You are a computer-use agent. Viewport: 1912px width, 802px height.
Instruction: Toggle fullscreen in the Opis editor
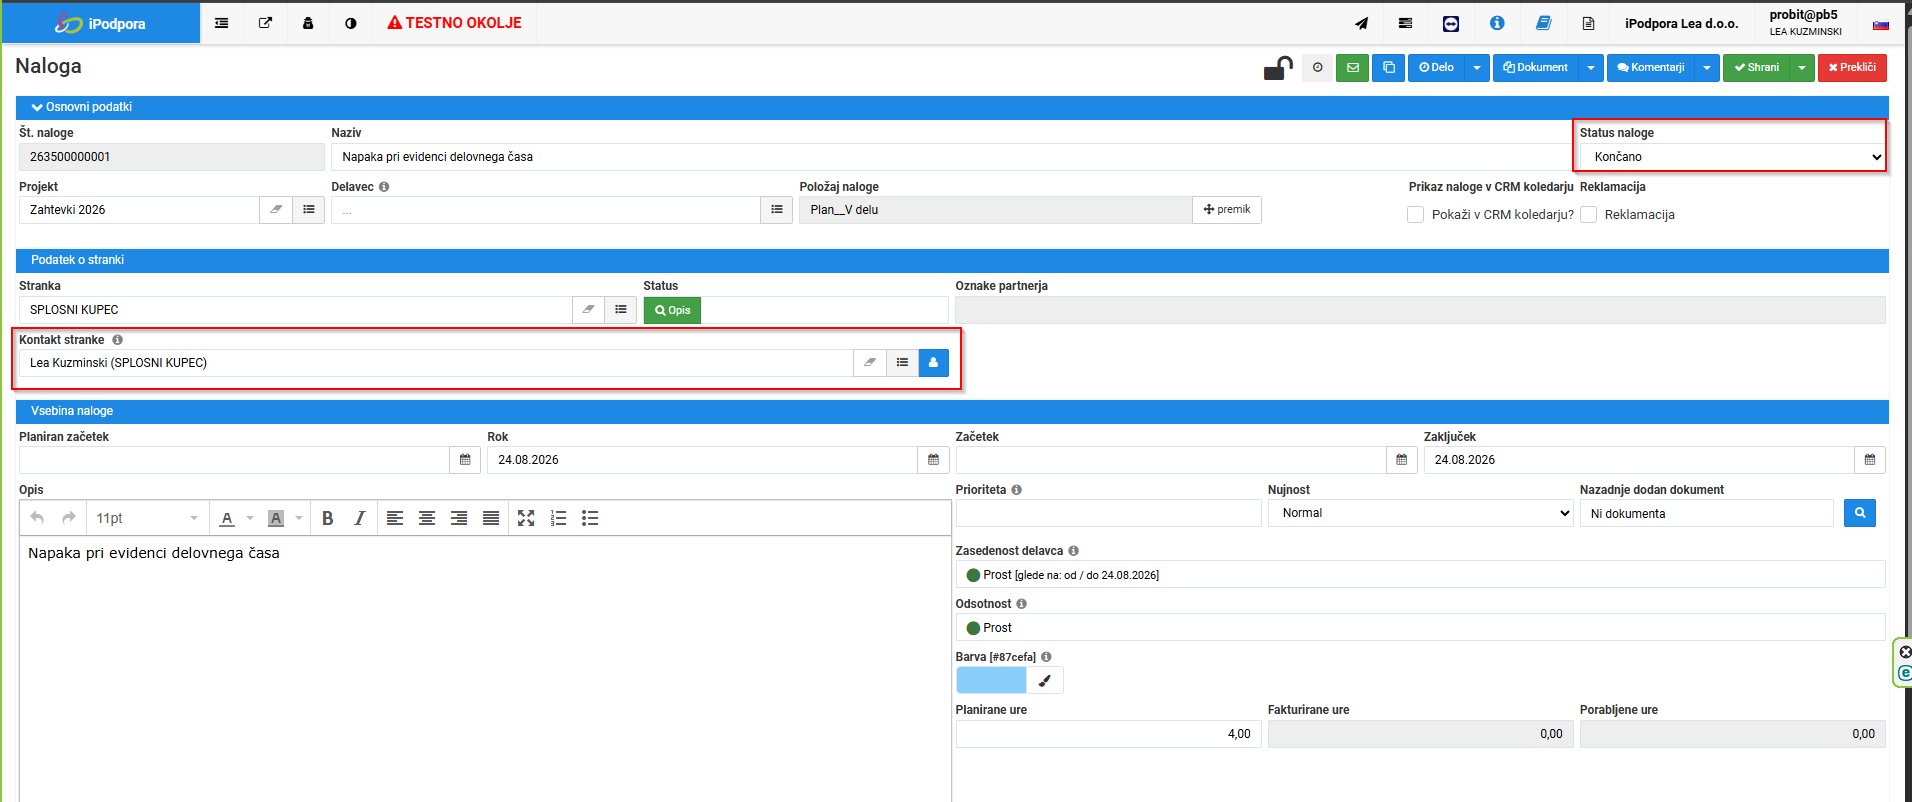pos(526,518)
